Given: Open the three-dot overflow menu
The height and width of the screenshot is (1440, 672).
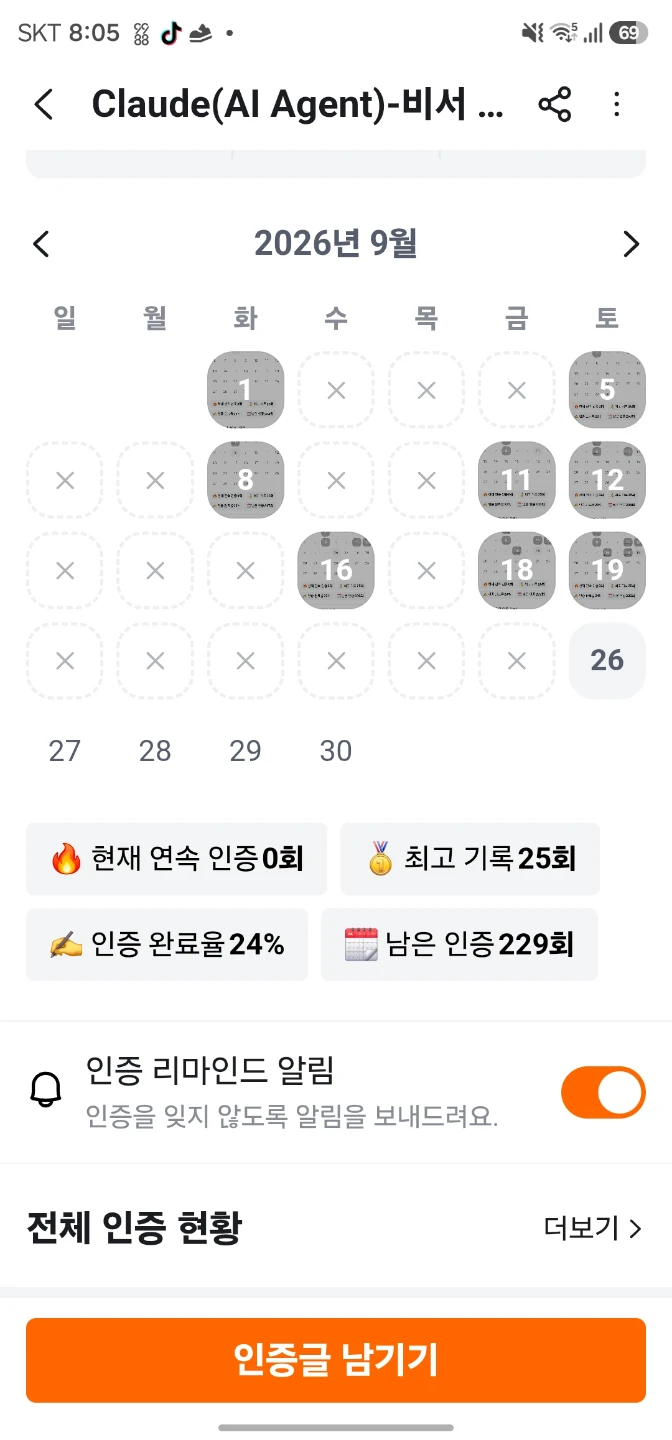Looking at the screenshot, I should coord(616,104).
